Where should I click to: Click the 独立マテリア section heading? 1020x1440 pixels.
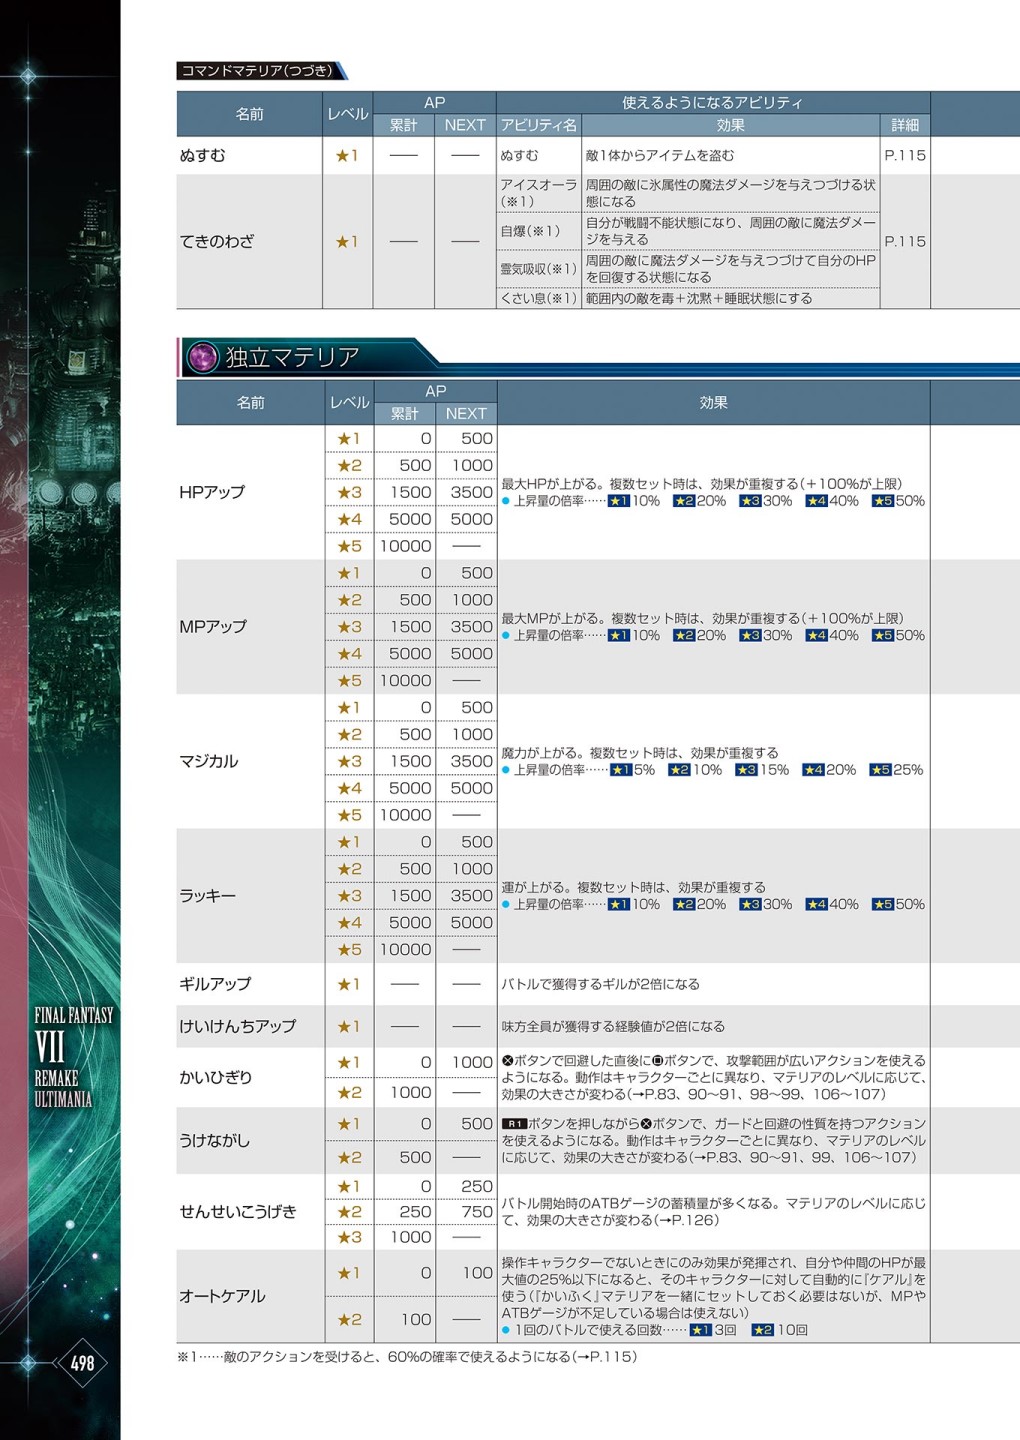point(292,357)
